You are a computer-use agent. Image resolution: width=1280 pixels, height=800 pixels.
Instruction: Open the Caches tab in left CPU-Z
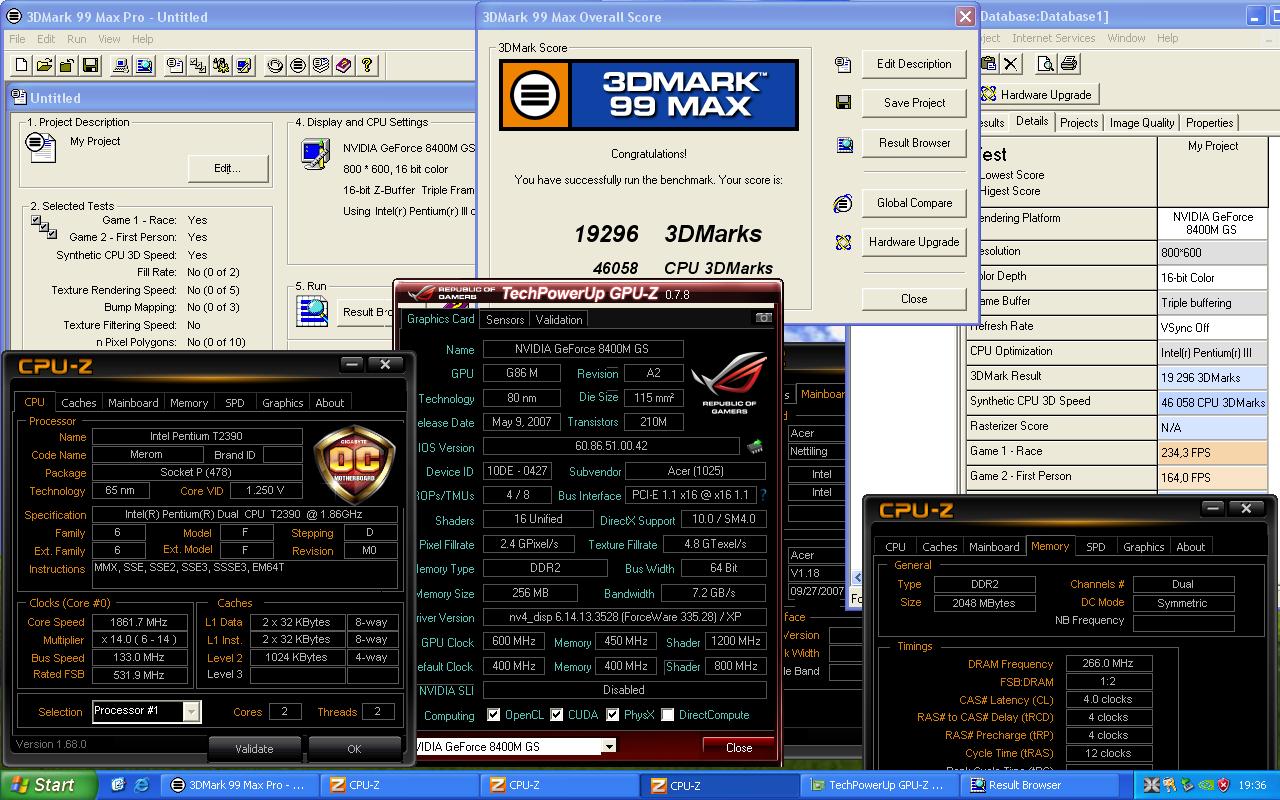tap(79, 402)
